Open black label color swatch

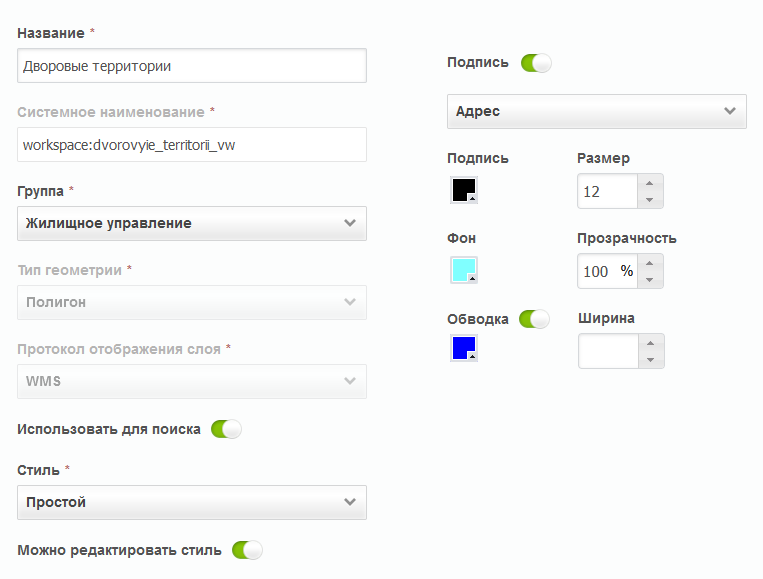point(464,190)
